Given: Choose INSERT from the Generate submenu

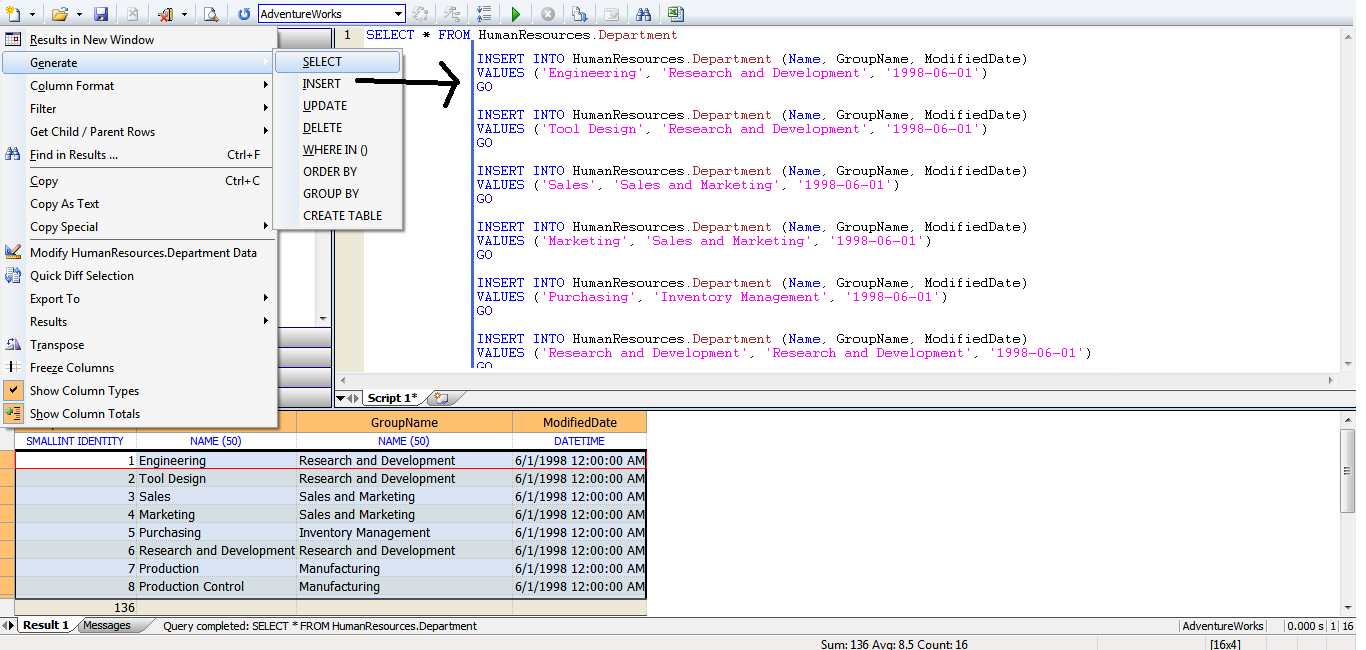Looking at the screenshot, I should pyautogui.click(x=322, y=83).
